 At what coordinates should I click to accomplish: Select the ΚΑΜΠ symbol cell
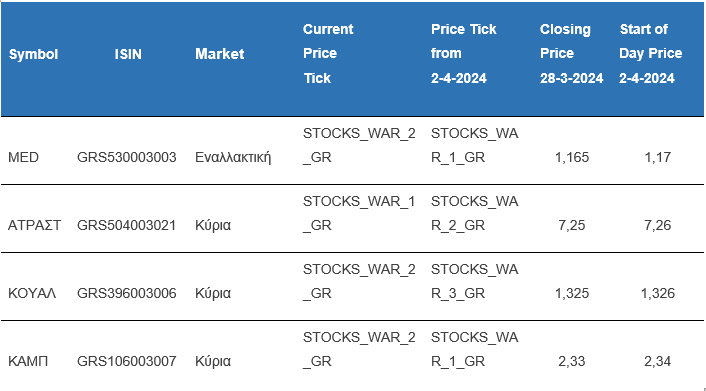(28, 361)
